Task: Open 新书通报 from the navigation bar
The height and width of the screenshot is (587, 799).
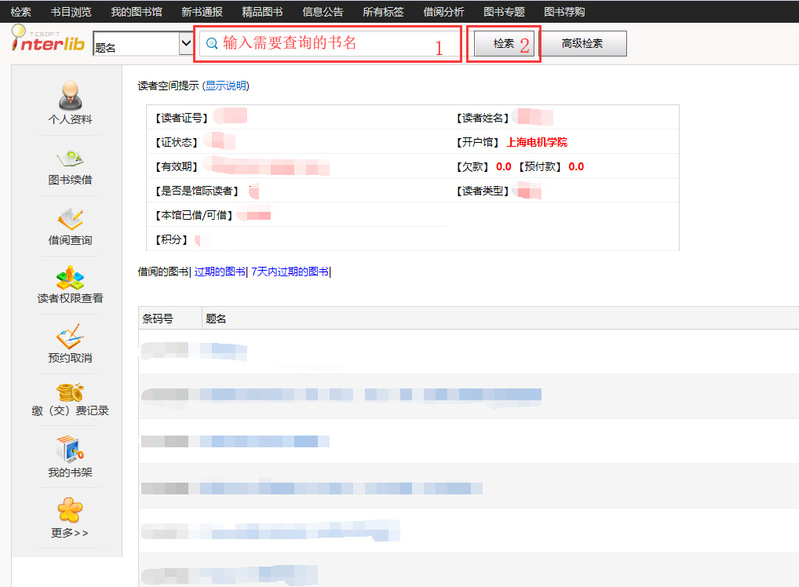Action: (x=202, y=12)
